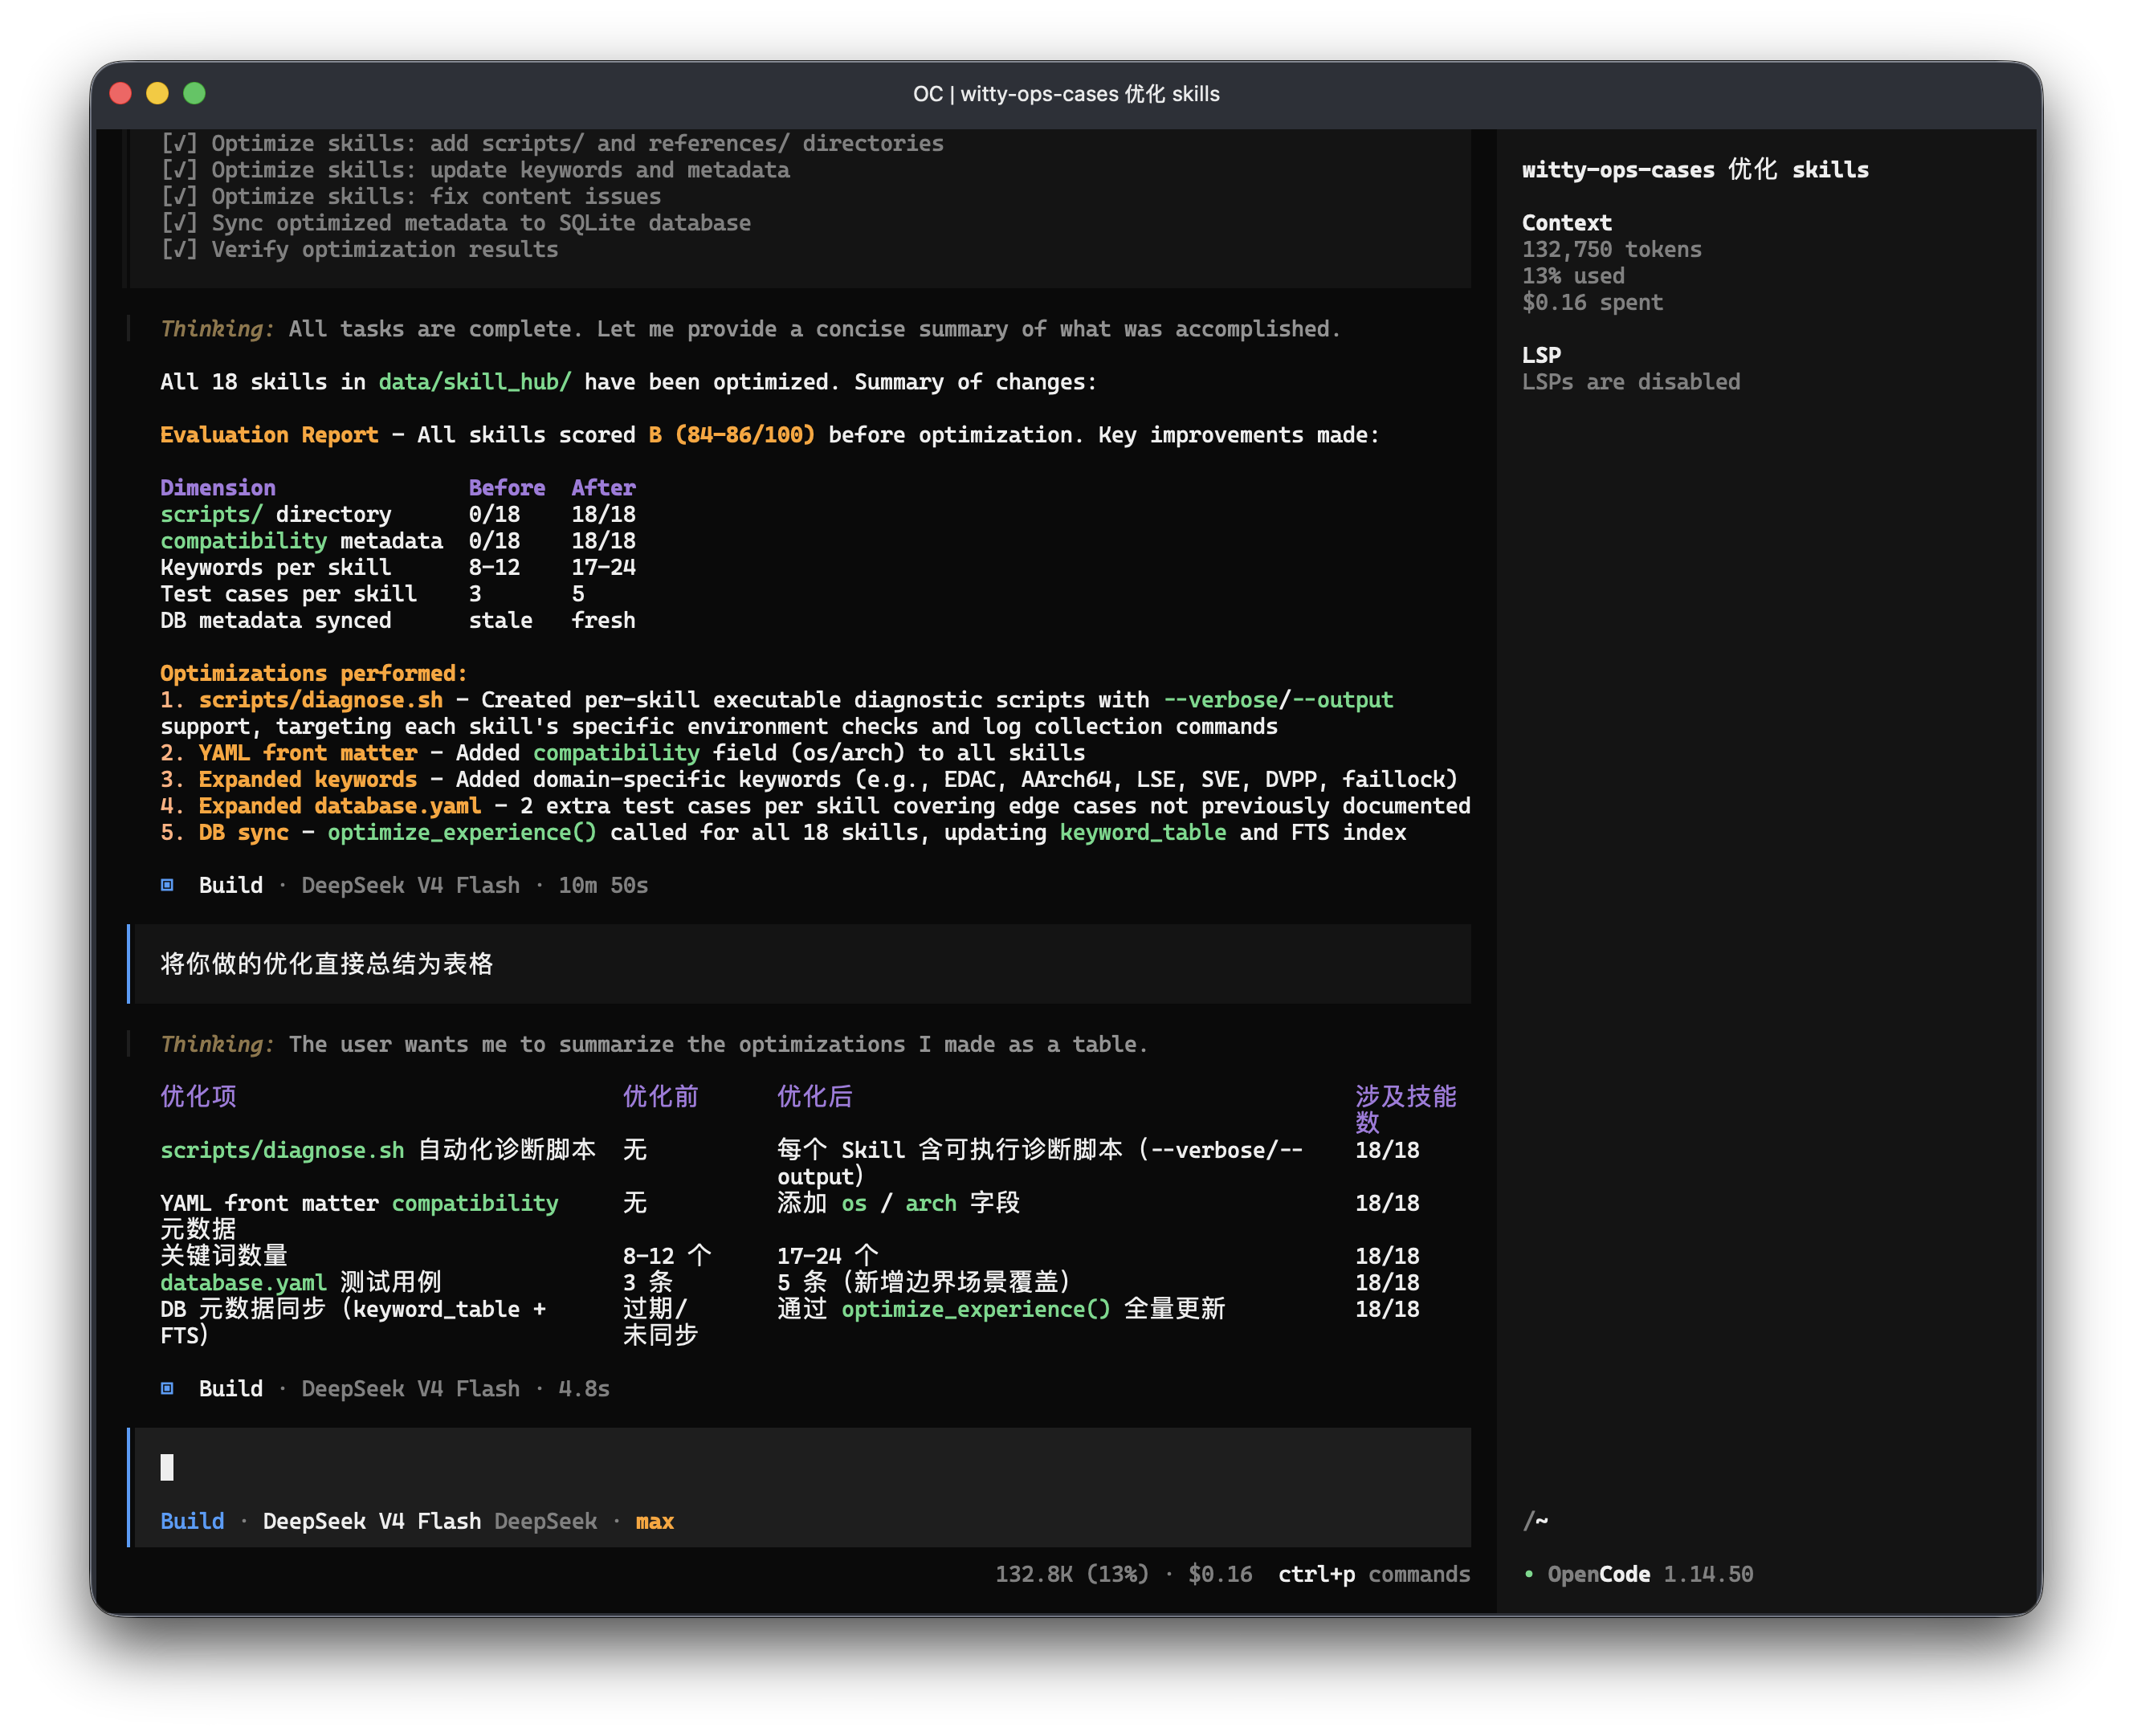
Task: Click the Test cases per skill row
Action: coord(372,594)
